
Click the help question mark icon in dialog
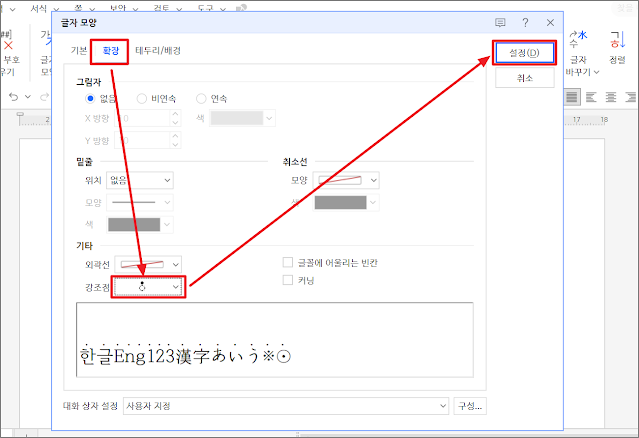pos(525,23)
